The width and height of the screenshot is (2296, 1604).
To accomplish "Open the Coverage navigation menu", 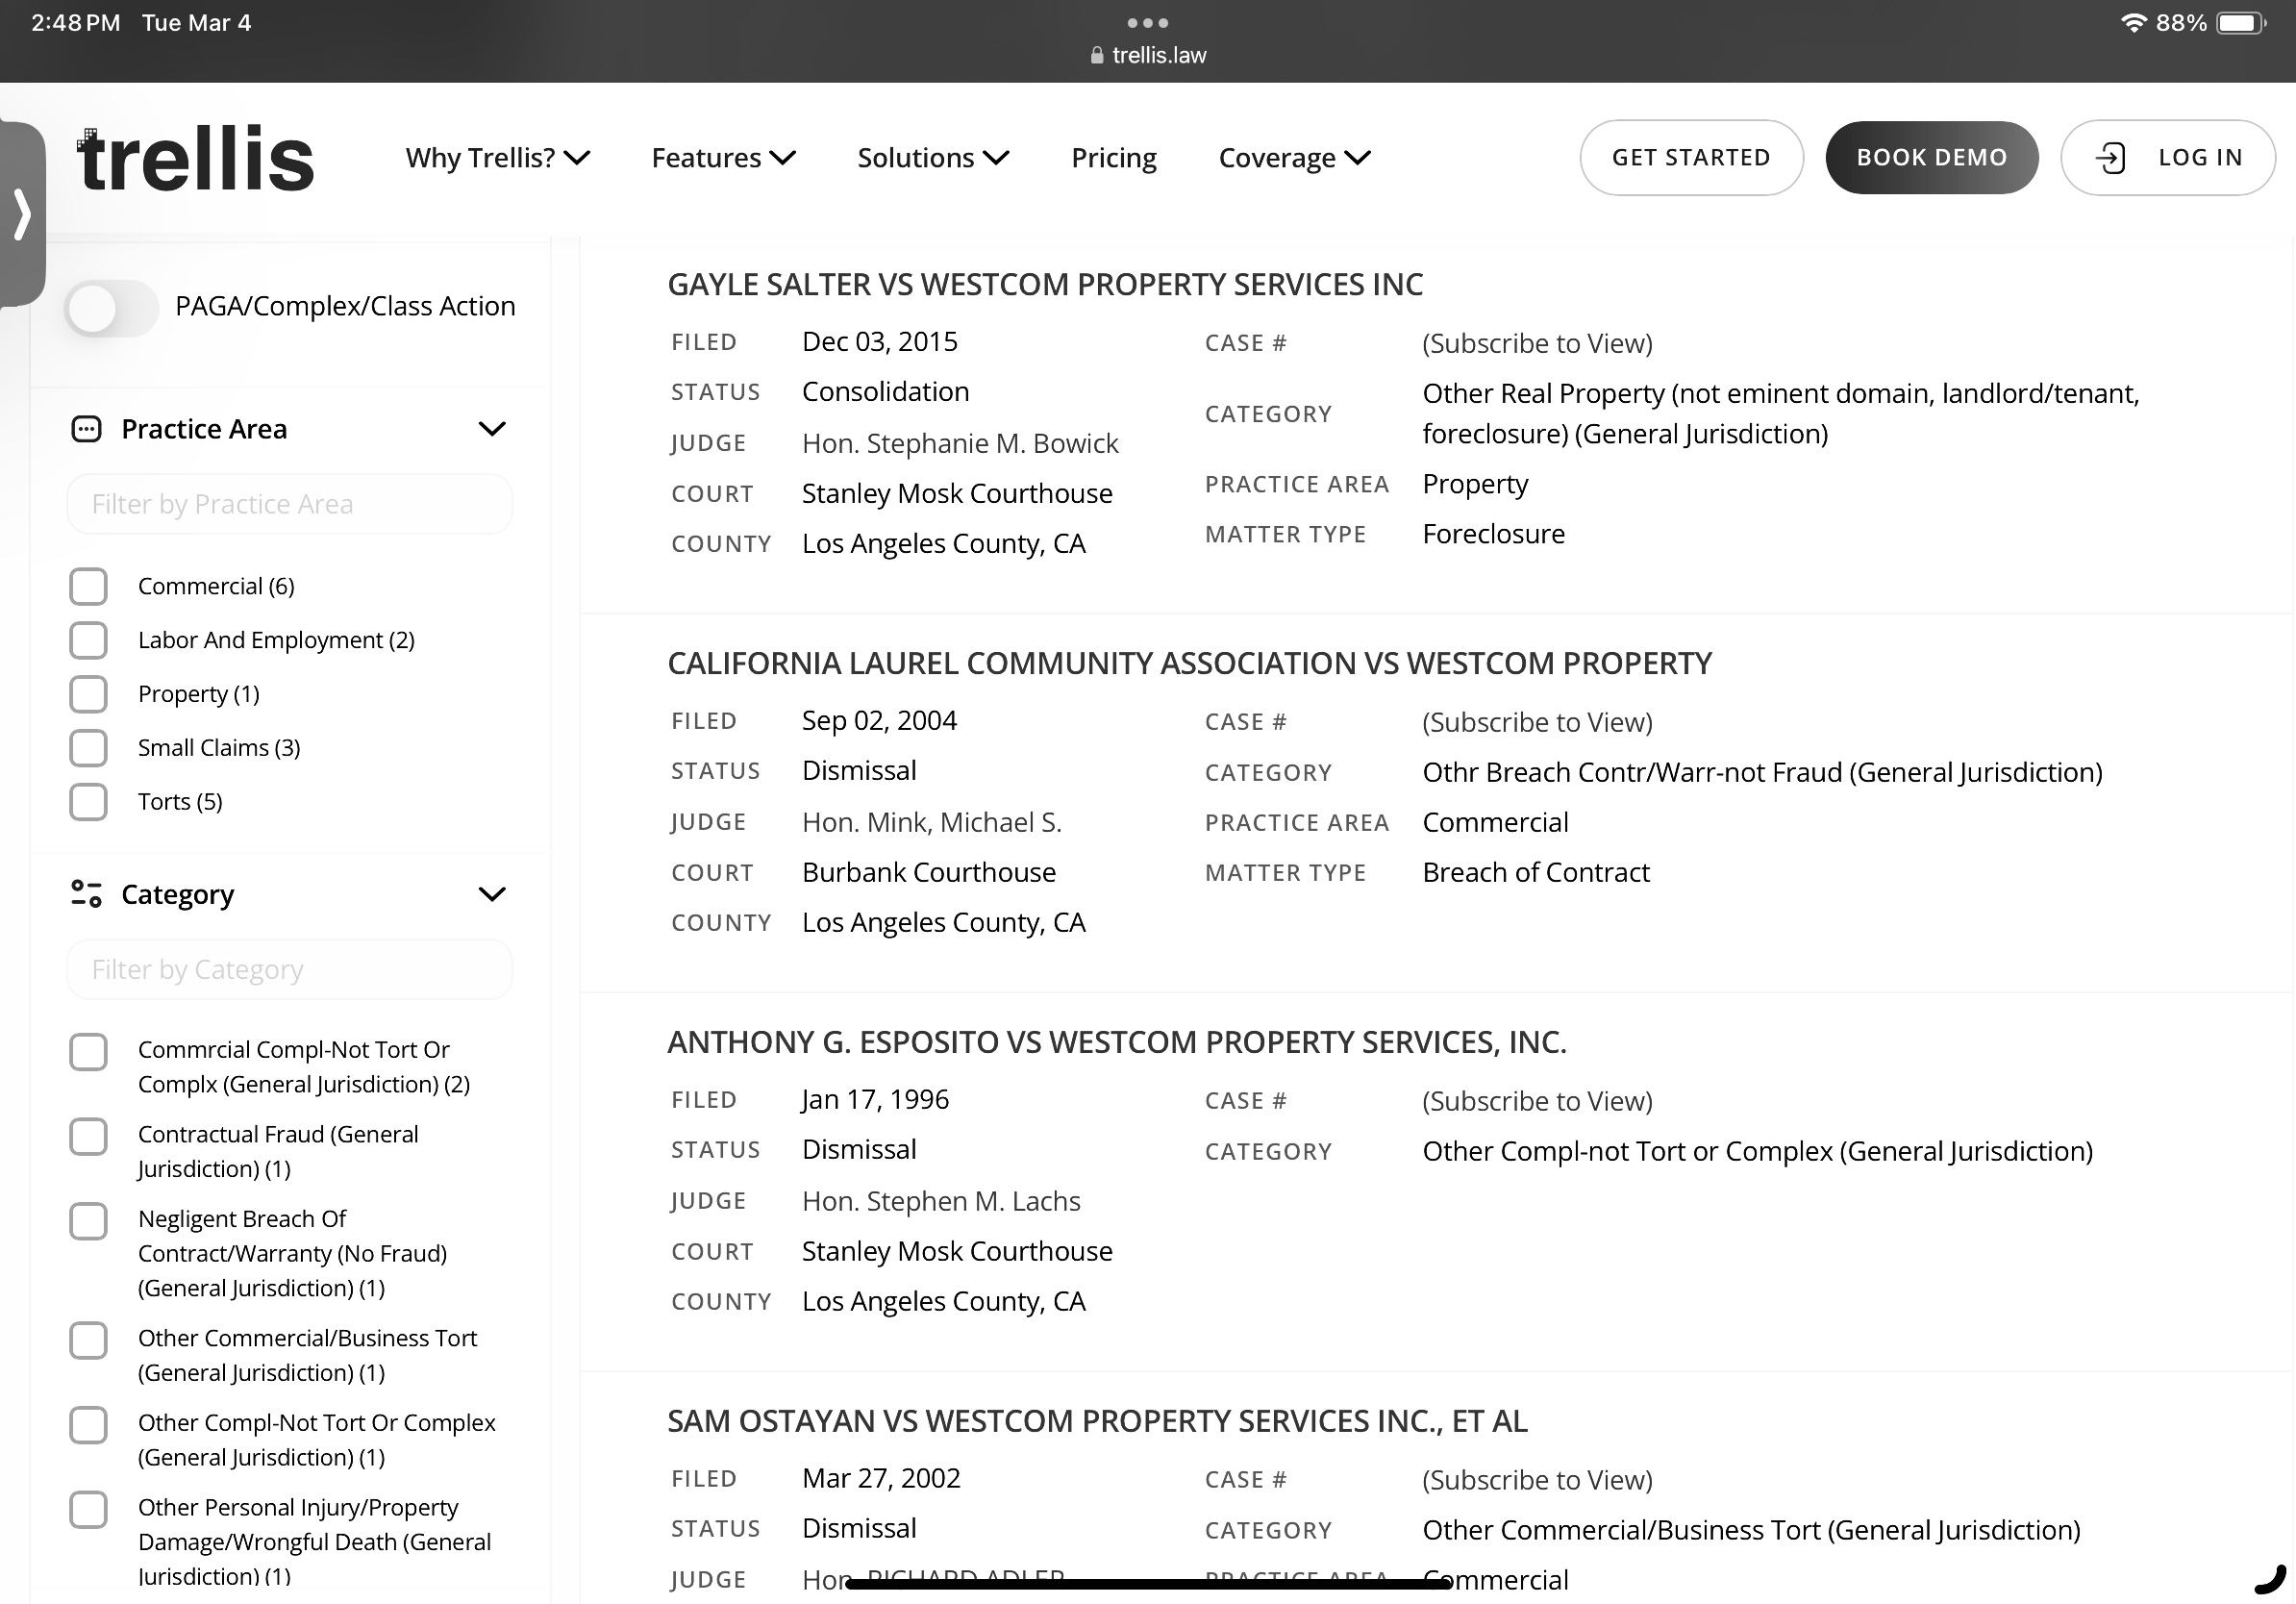I will (1294, 158).
